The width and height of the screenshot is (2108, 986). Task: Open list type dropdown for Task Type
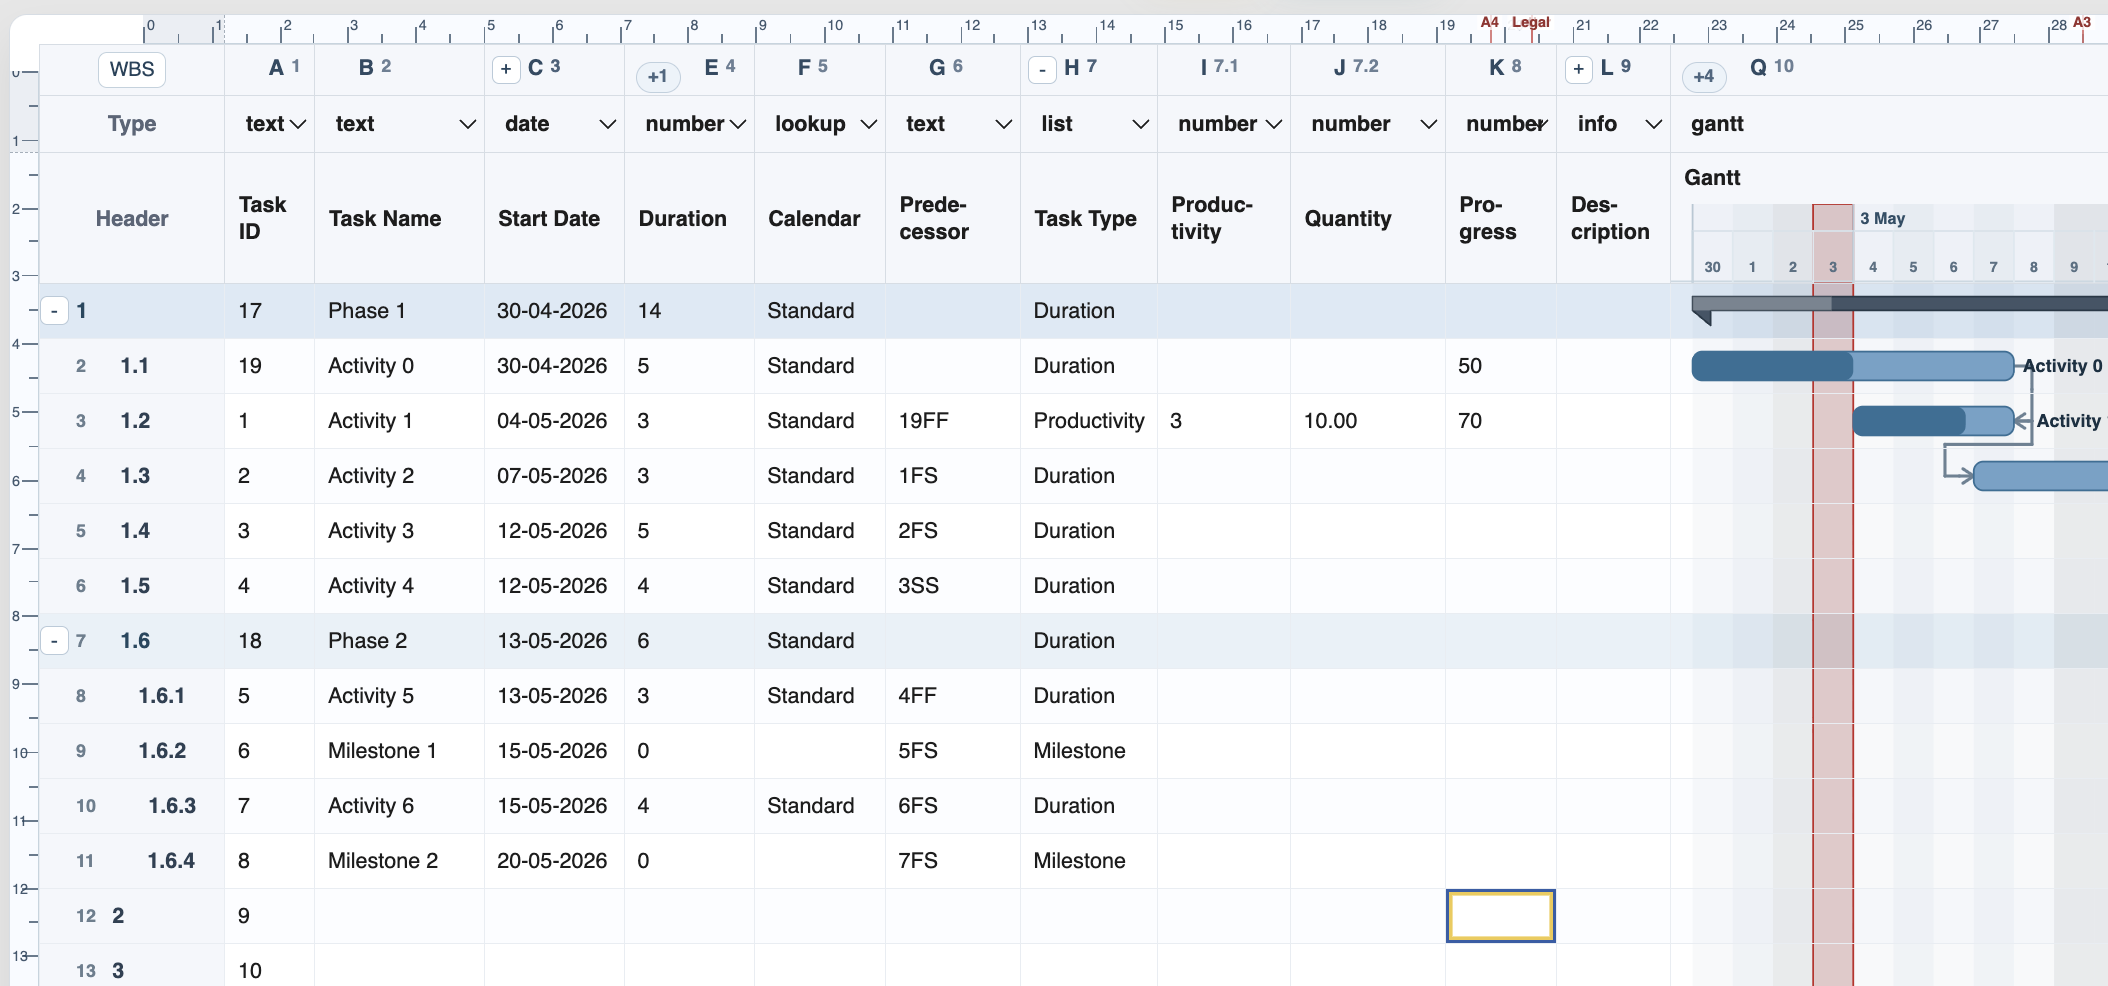point(1140,124)
